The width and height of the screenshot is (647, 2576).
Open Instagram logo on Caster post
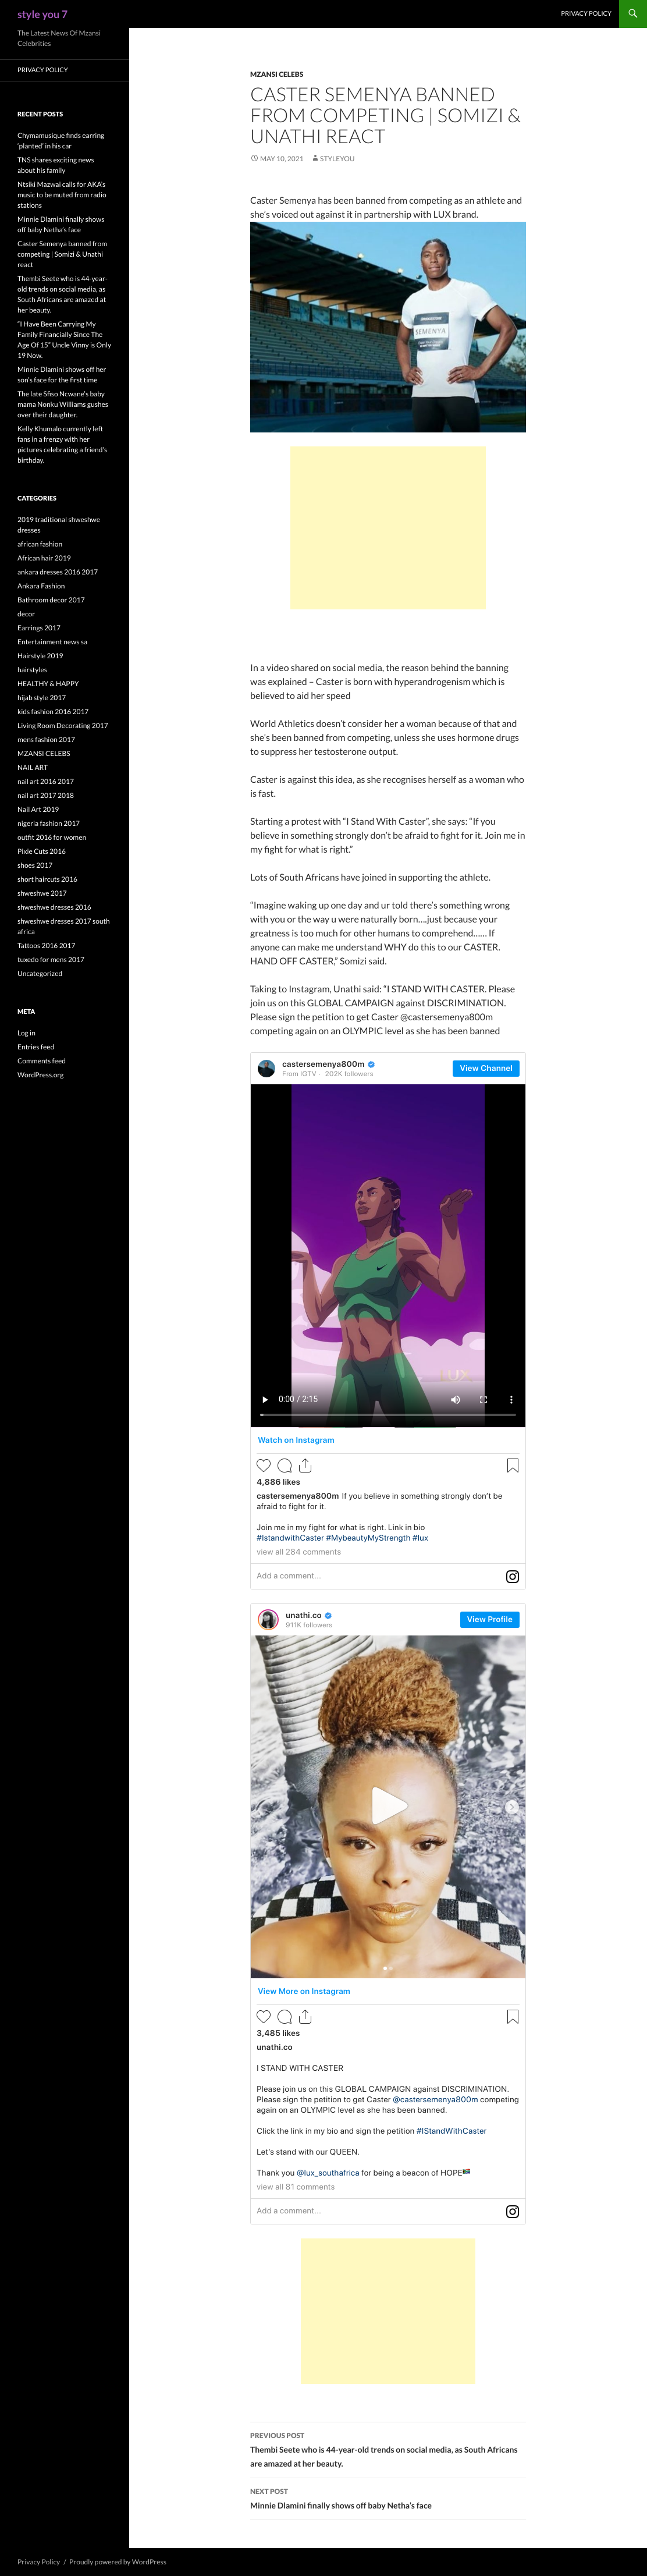512,1576
